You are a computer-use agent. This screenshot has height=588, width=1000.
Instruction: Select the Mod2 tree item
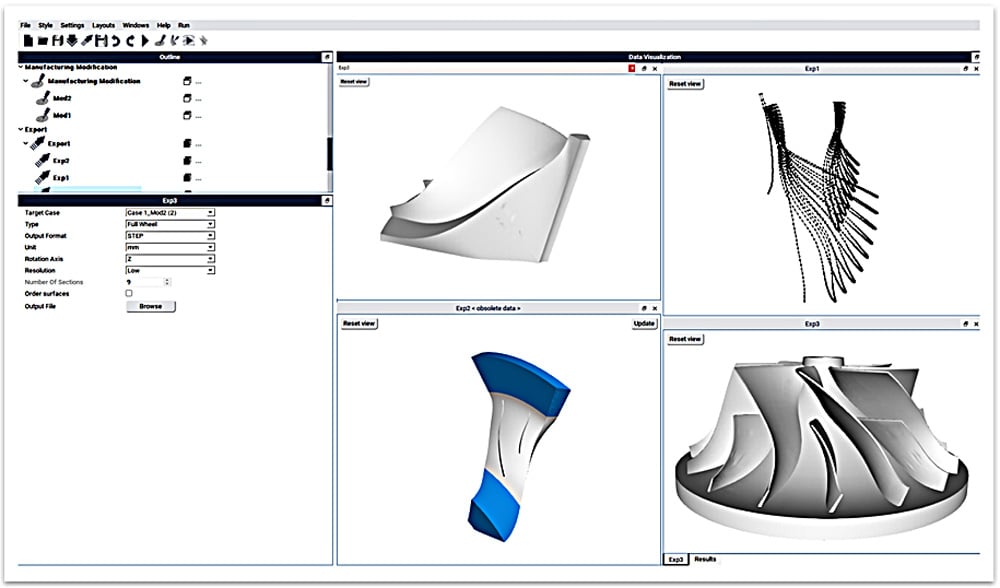[62, 98]
